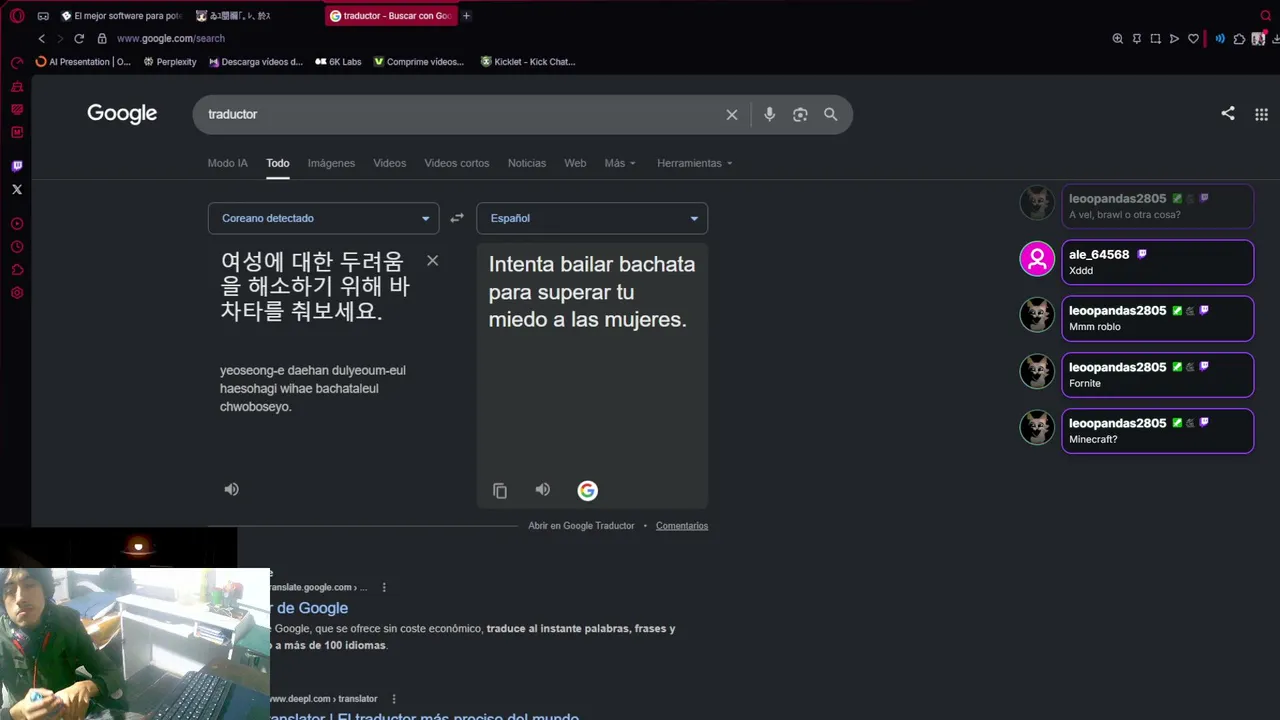Copy the Spanish translation
The image size is (1280, 720).
point(500,490)
